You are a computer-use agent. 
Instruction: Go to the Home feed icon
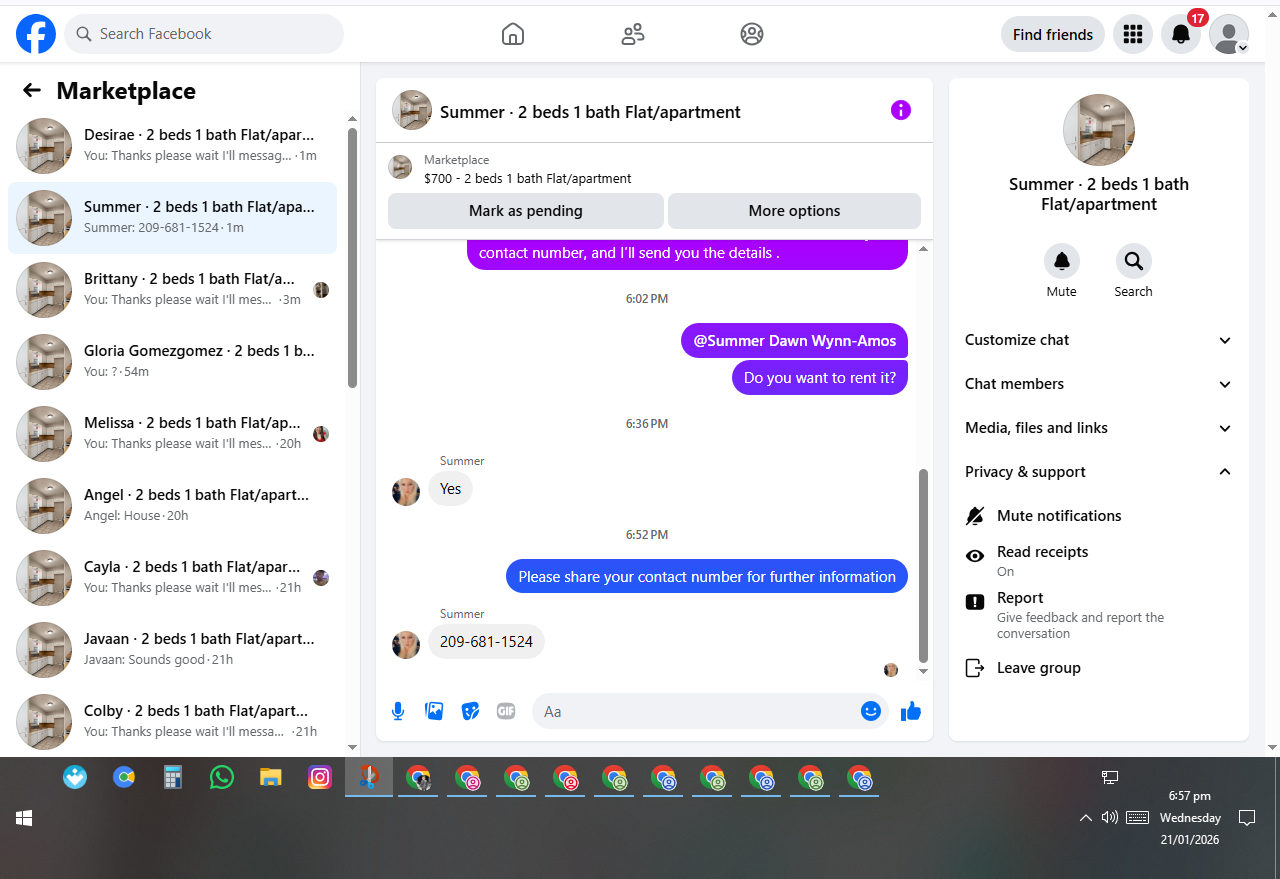513,34
